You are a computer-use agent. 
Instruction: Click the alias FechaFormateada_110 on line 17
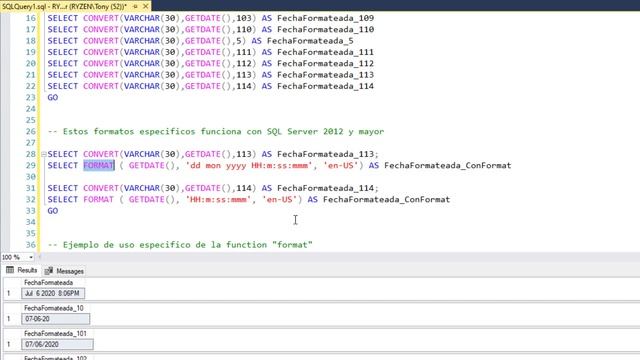point(325,29)
